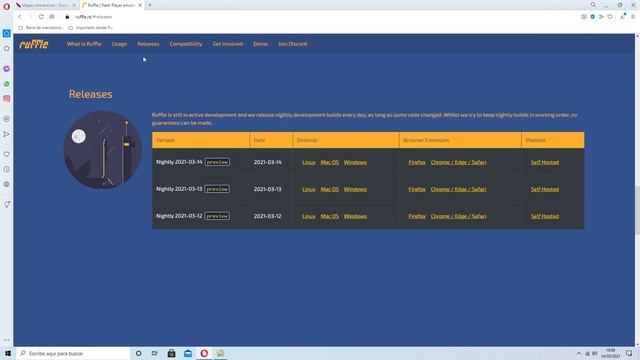View site security lock info
Screen dimensions: 640x360
click(x=67, y=17)
